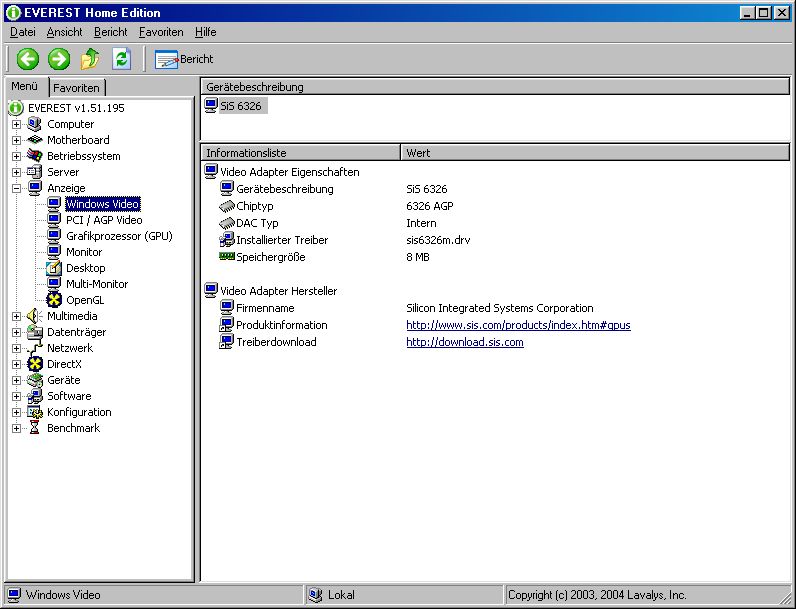The height and width of the screenshot is (609, 796).
Task: Click the Computer tree icon
Action: coord(35,124)
